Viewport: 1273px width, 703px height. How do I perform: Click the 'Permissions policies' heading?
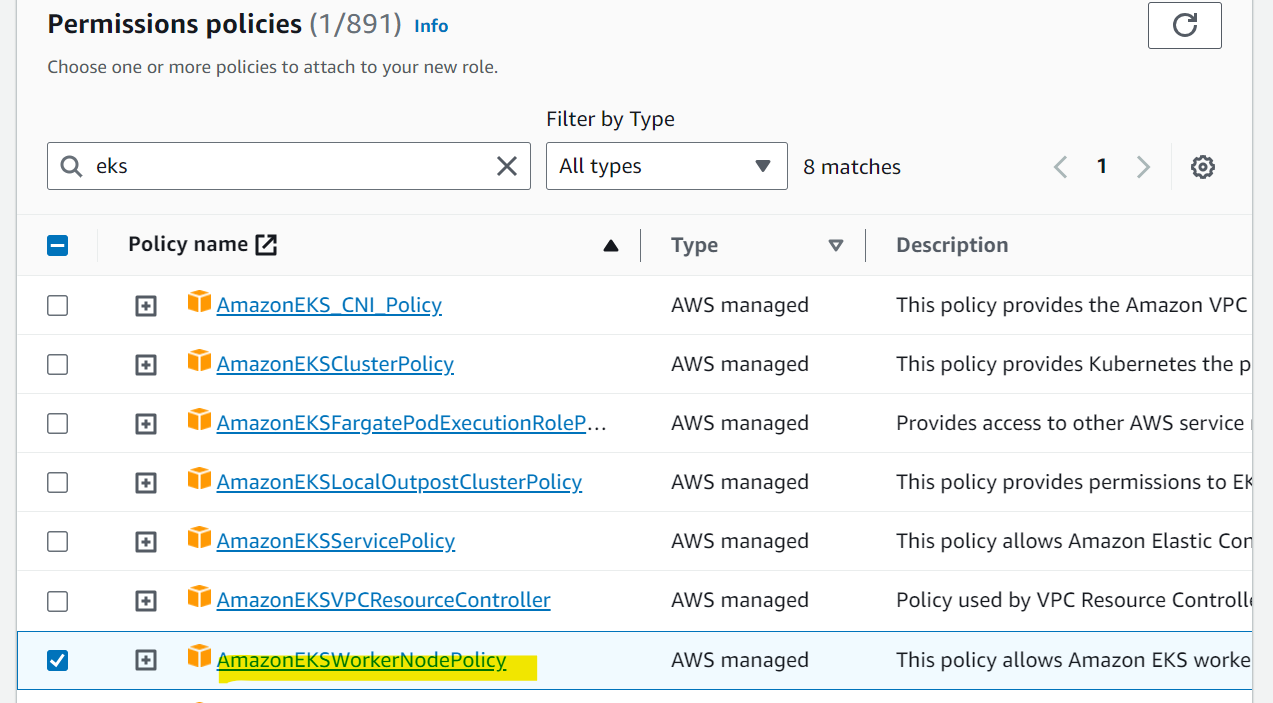coord(175,24)
